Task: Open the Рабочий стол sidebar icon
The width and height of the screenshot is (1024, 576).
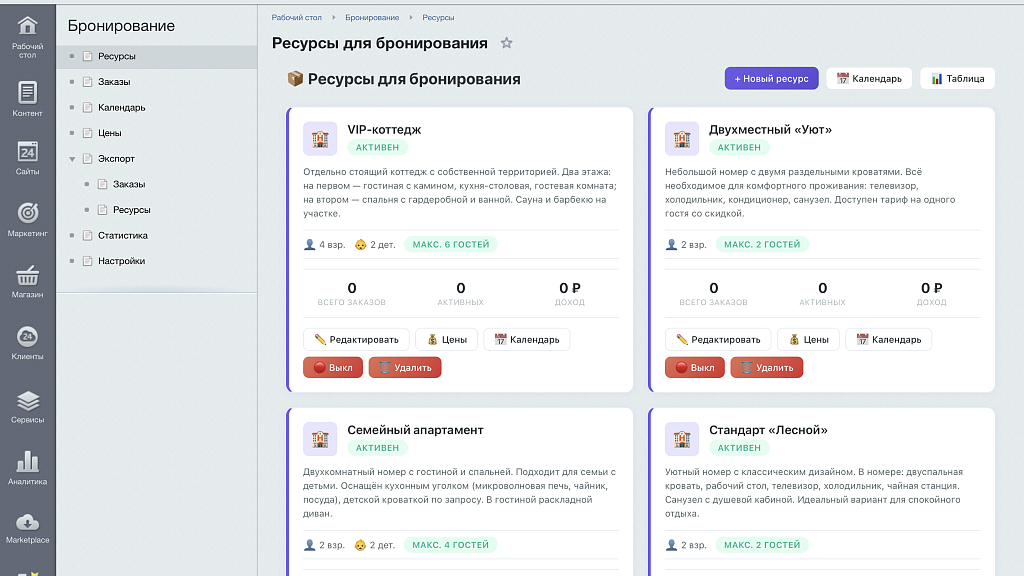Action: (x=27, y=27)
